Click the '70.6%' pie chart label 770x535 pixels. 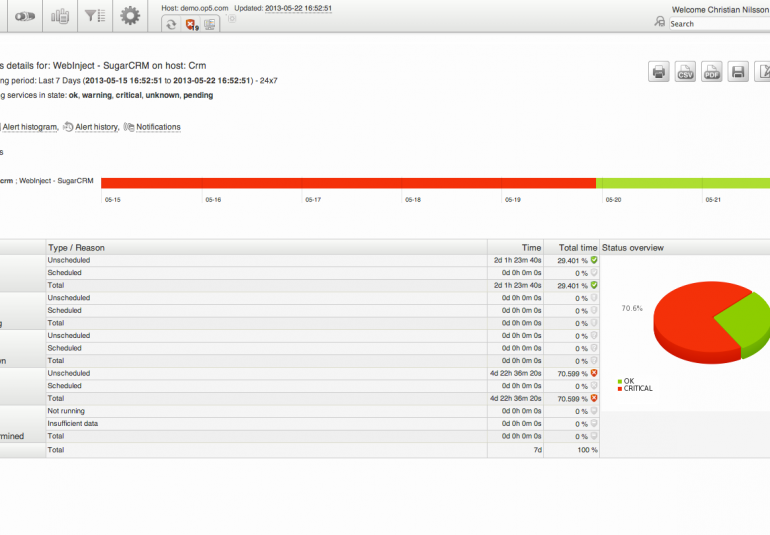point(632,309)
